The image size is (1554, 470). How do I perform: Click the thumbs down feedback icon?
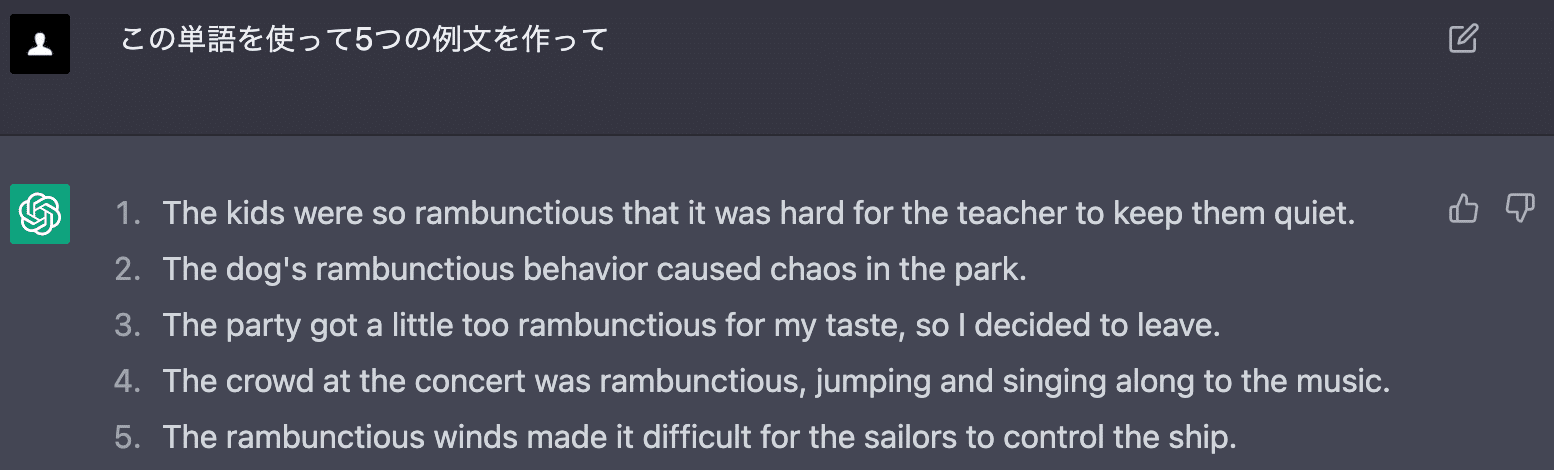1519,209
